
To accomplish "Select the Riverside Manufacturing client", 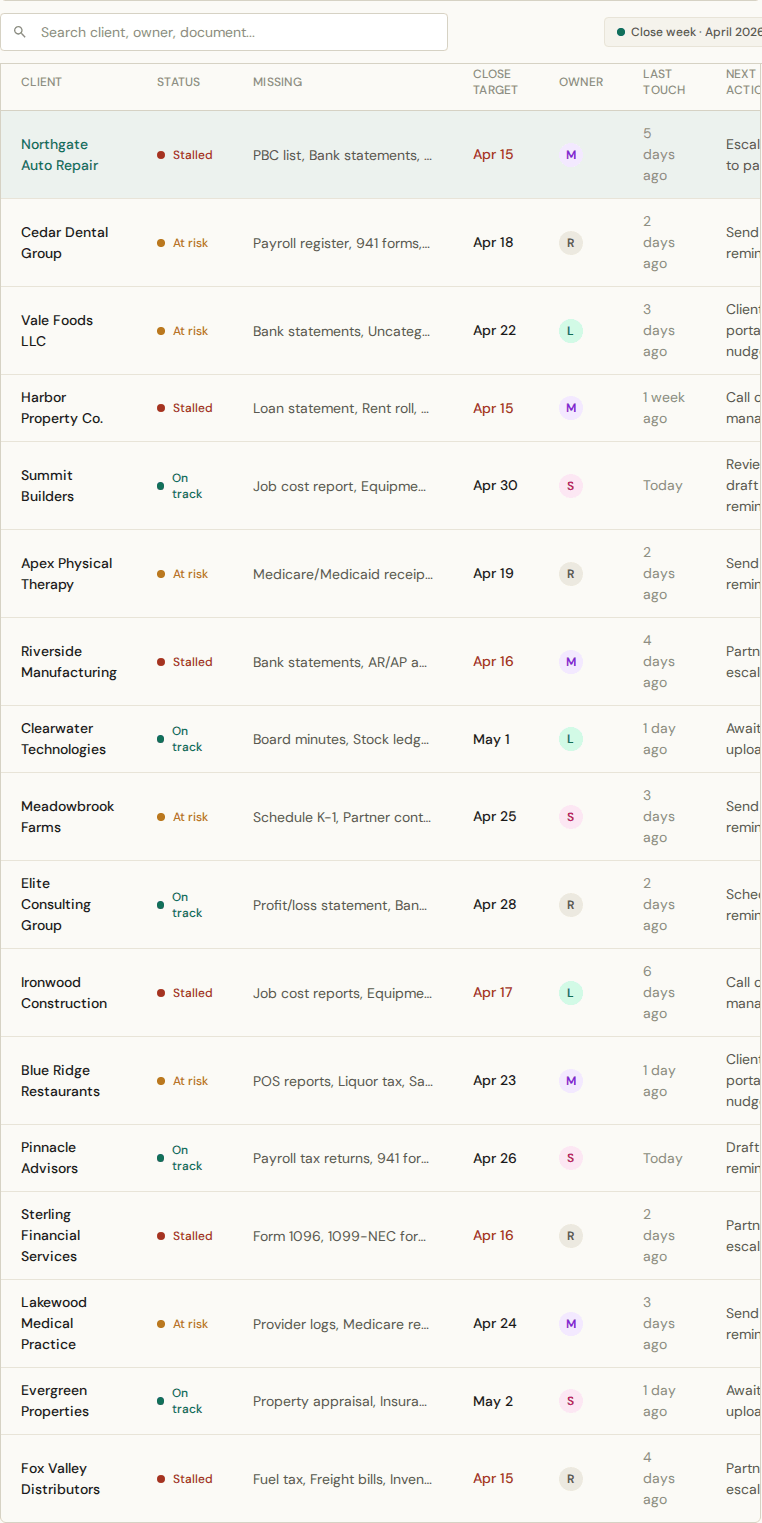I will point(69,662).
